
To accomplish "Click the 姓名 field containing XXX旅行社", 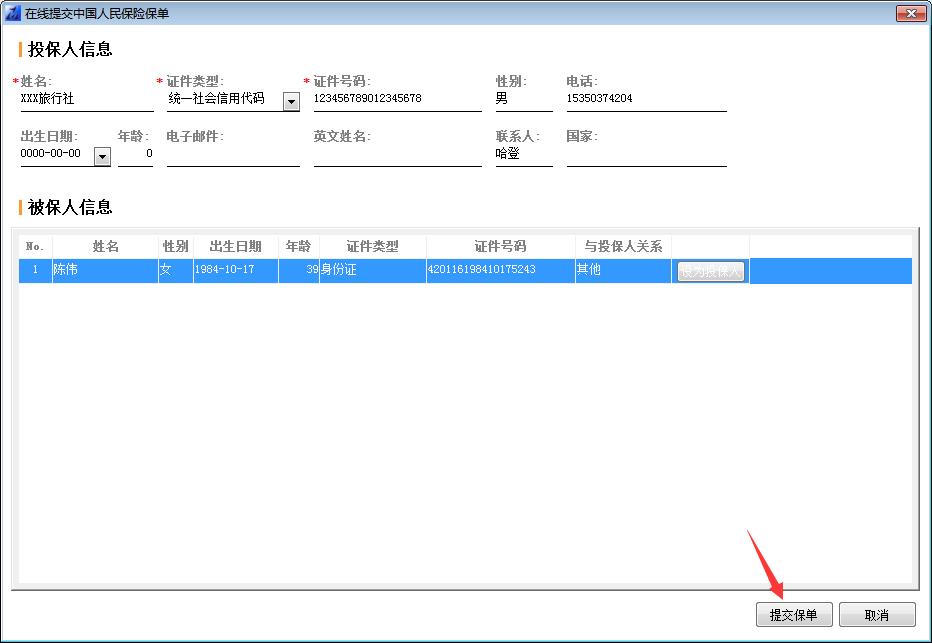I will pos(85,99).
